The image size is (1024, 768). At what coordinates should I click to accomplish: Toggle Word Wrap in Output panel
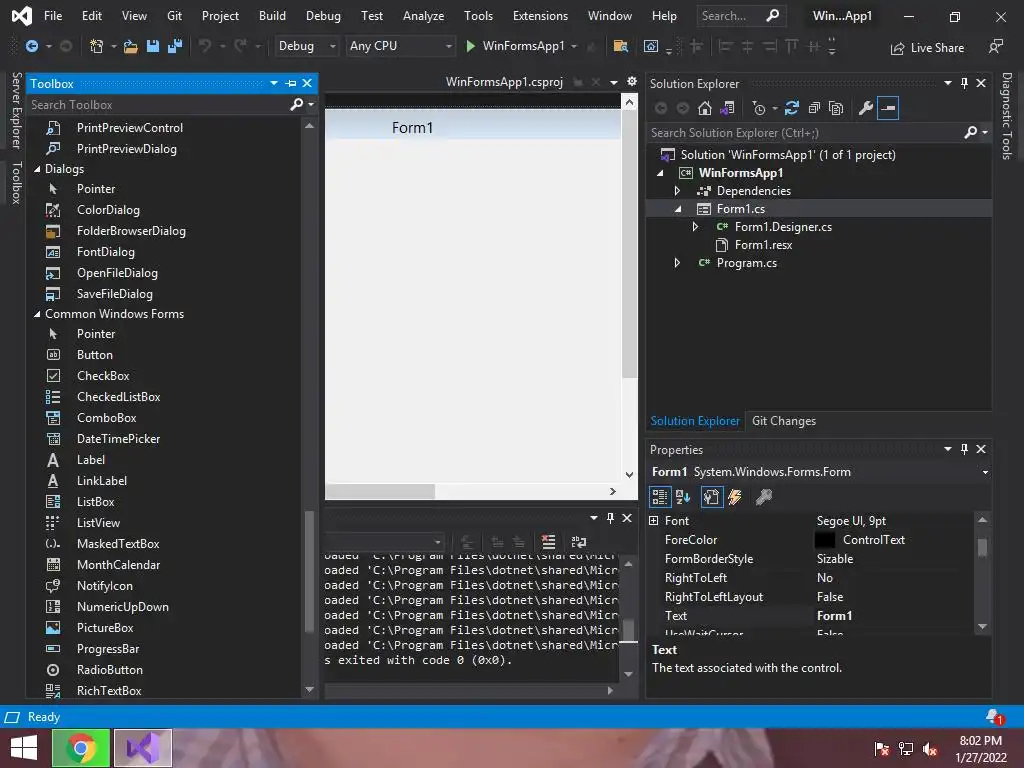pos(579,542)
